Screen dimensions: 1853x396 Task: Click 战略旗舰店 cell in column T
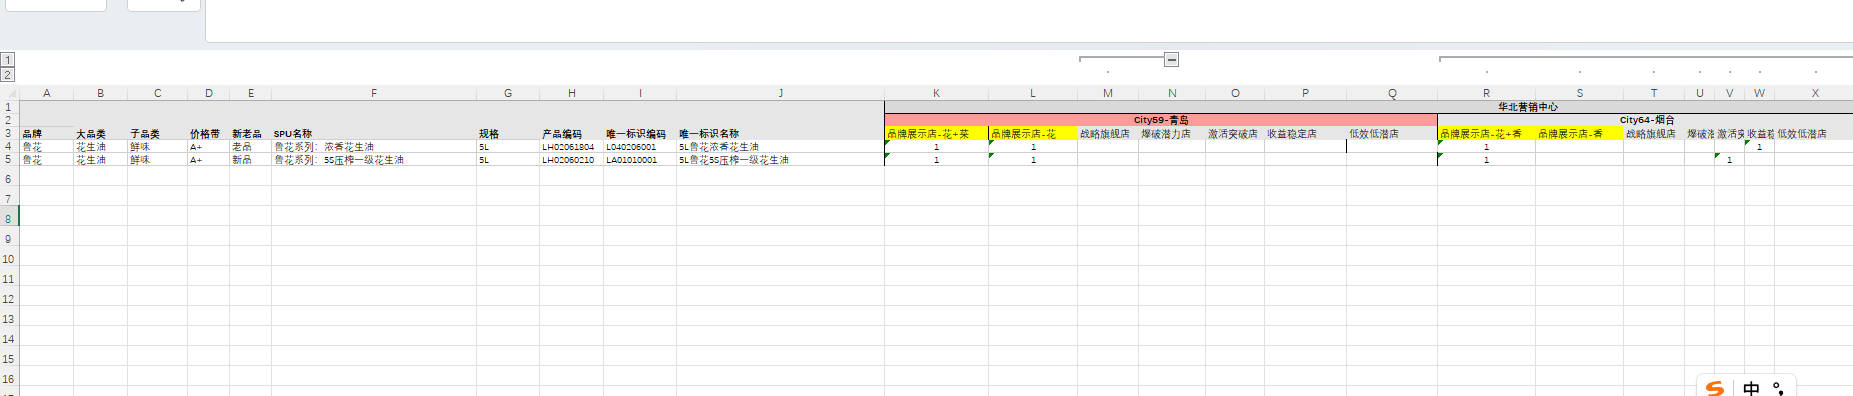[1653, 133]
